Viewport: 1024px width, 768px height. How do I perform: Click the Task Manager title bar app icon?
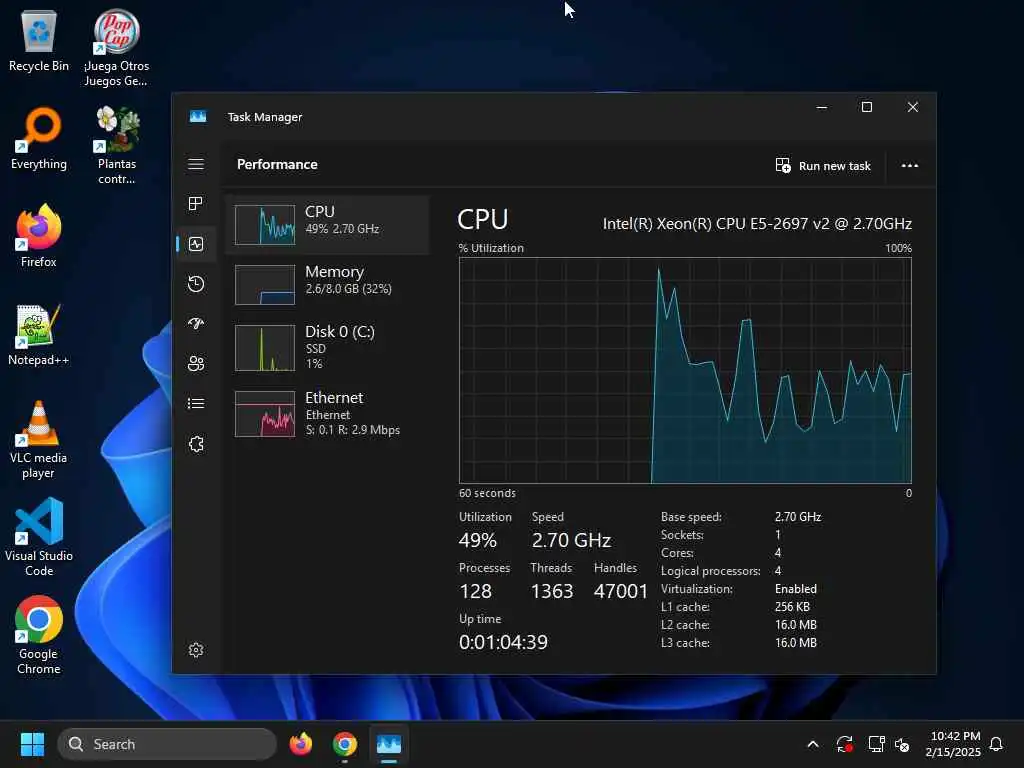[x=198, y=116]
